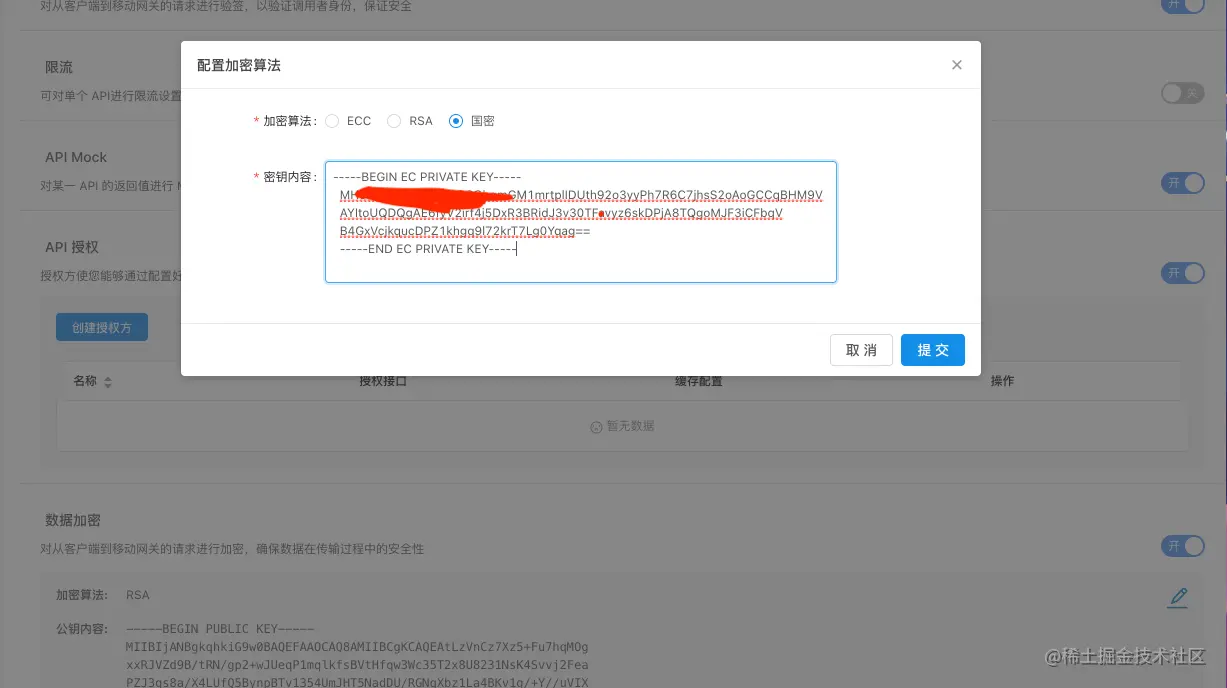The width and height of the screenshot is (1227, 688).
Task: Toggle the API Mock switch
Action: coord(1183,183)
